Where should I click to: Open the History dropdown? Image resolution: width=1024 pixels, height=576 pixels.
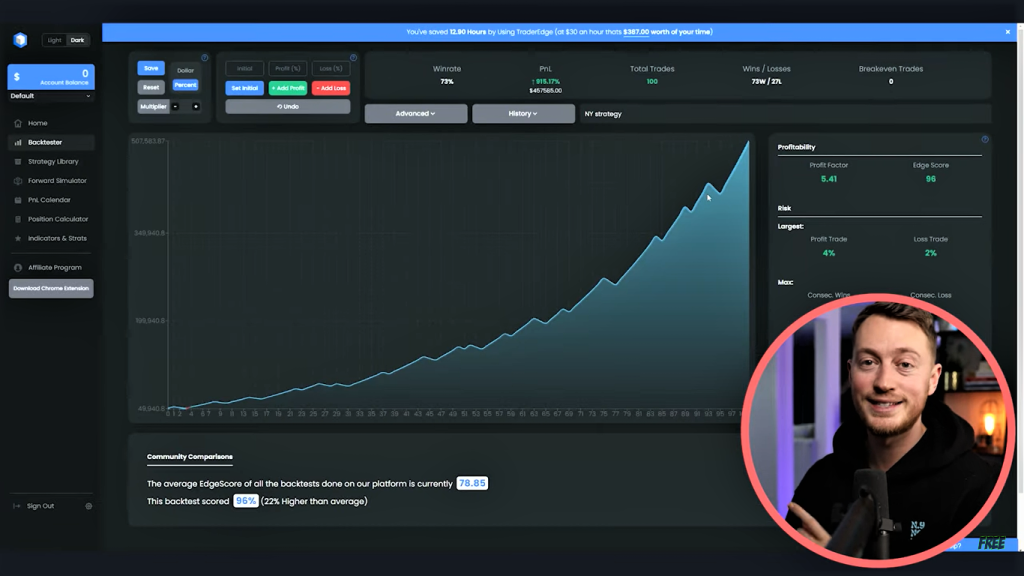523,114
